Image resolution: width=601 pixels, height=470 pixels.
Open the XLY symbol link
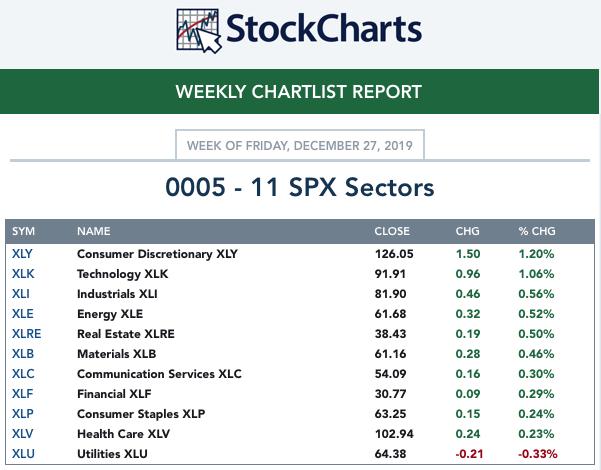point(22,254)
